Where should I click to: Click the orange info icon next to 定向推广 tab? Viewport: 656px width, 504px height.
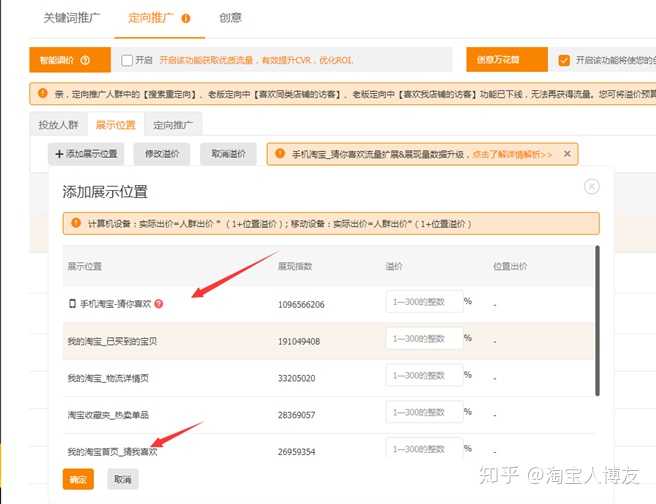tap(186, 18)
